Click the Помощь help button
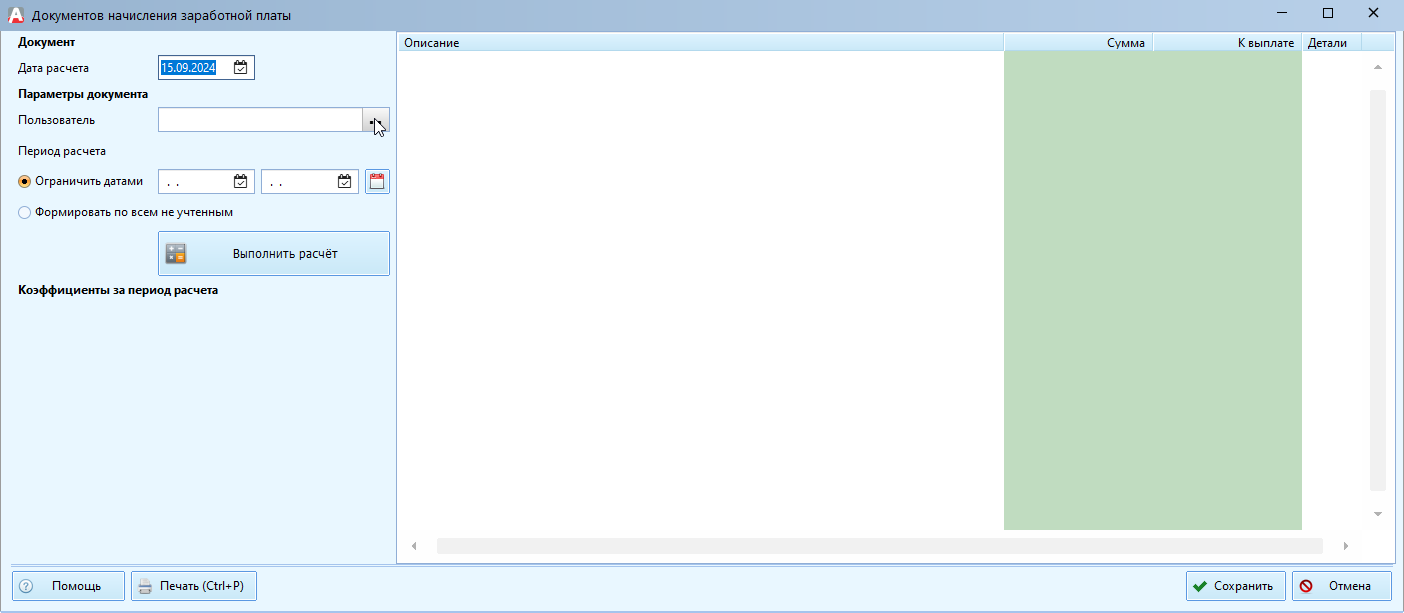Viewport: 1404px width, 613px height. [68, 586]
